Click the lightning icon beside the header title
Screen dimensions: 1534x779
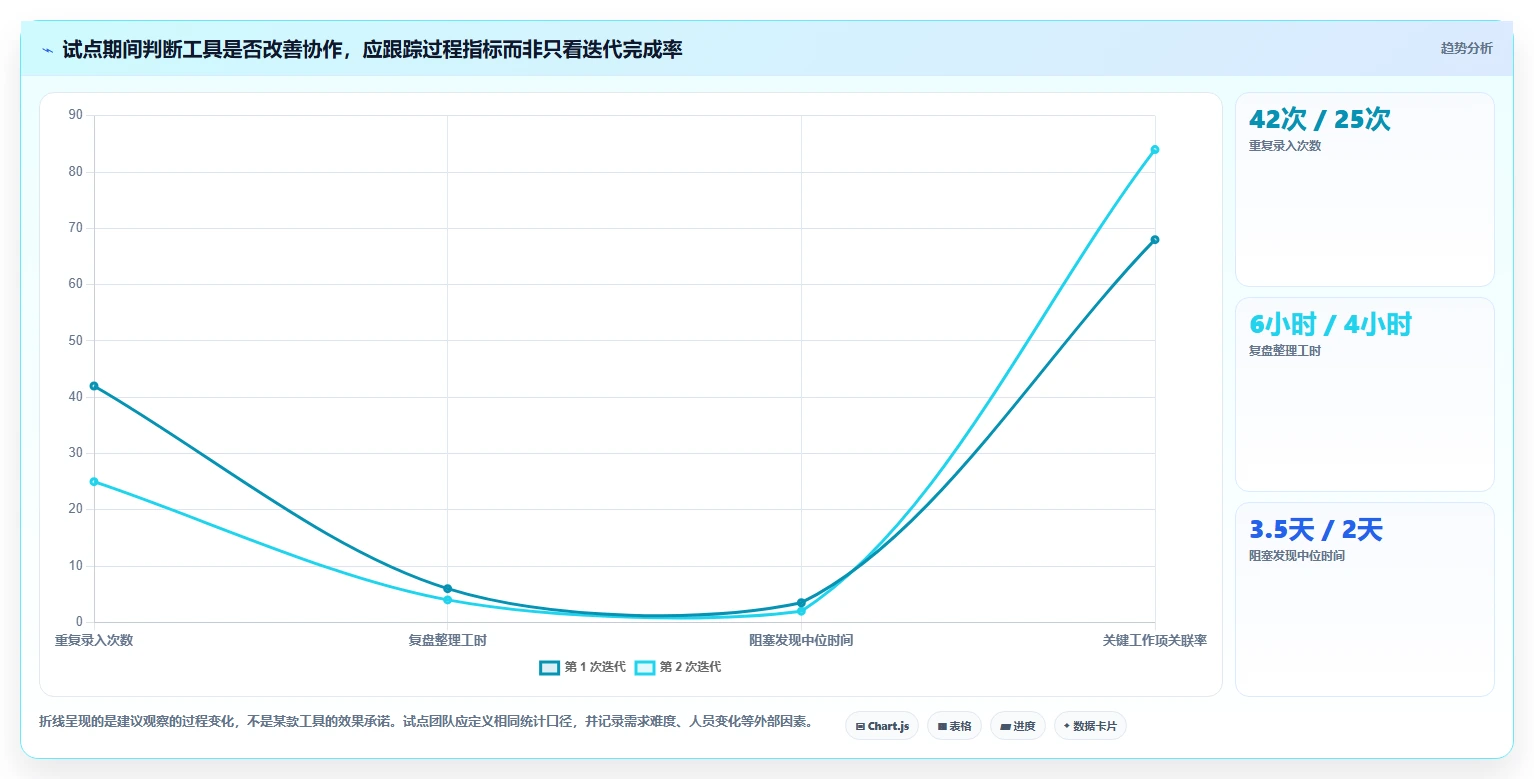click(x=48, y=50)
